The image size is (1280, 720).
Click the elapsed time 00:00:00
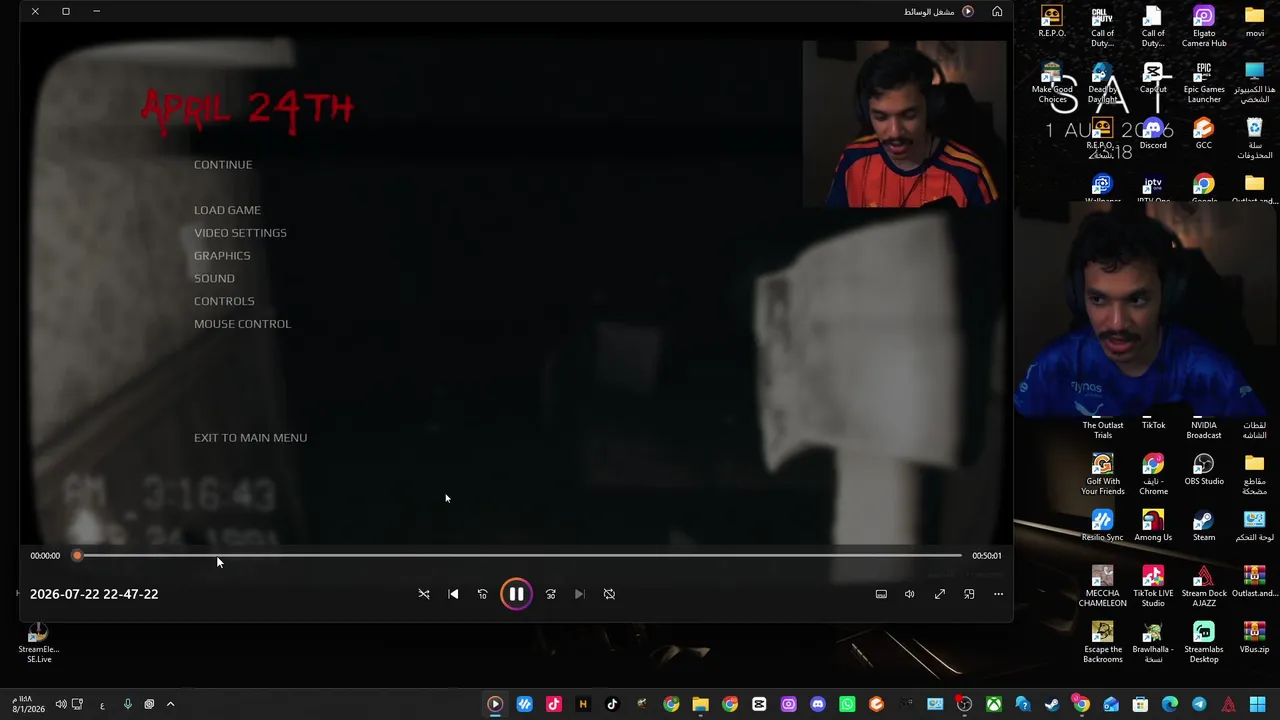[x=45, y=556]
